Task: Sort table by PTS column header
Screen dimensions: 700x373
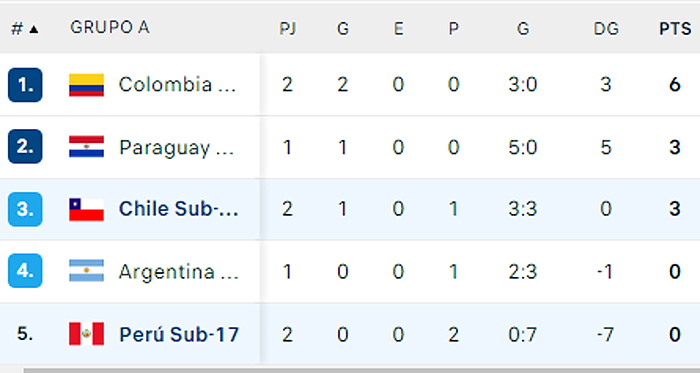Action: (x=675, y=29)
